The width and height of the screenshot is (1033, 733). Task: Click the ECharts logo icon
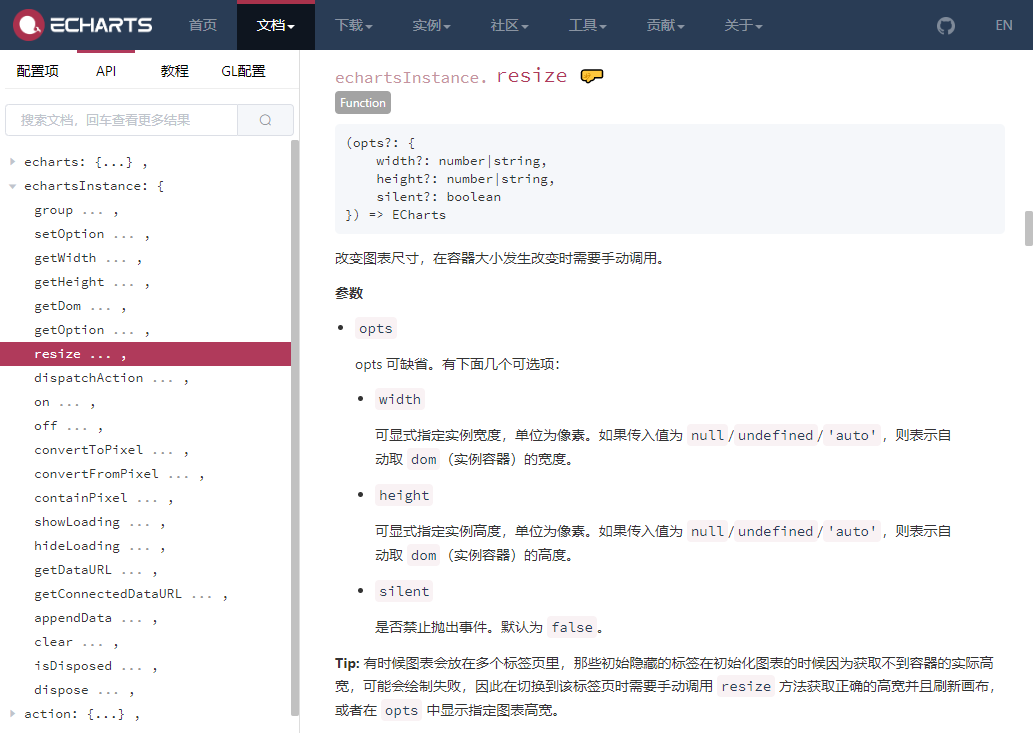(27, 25)
